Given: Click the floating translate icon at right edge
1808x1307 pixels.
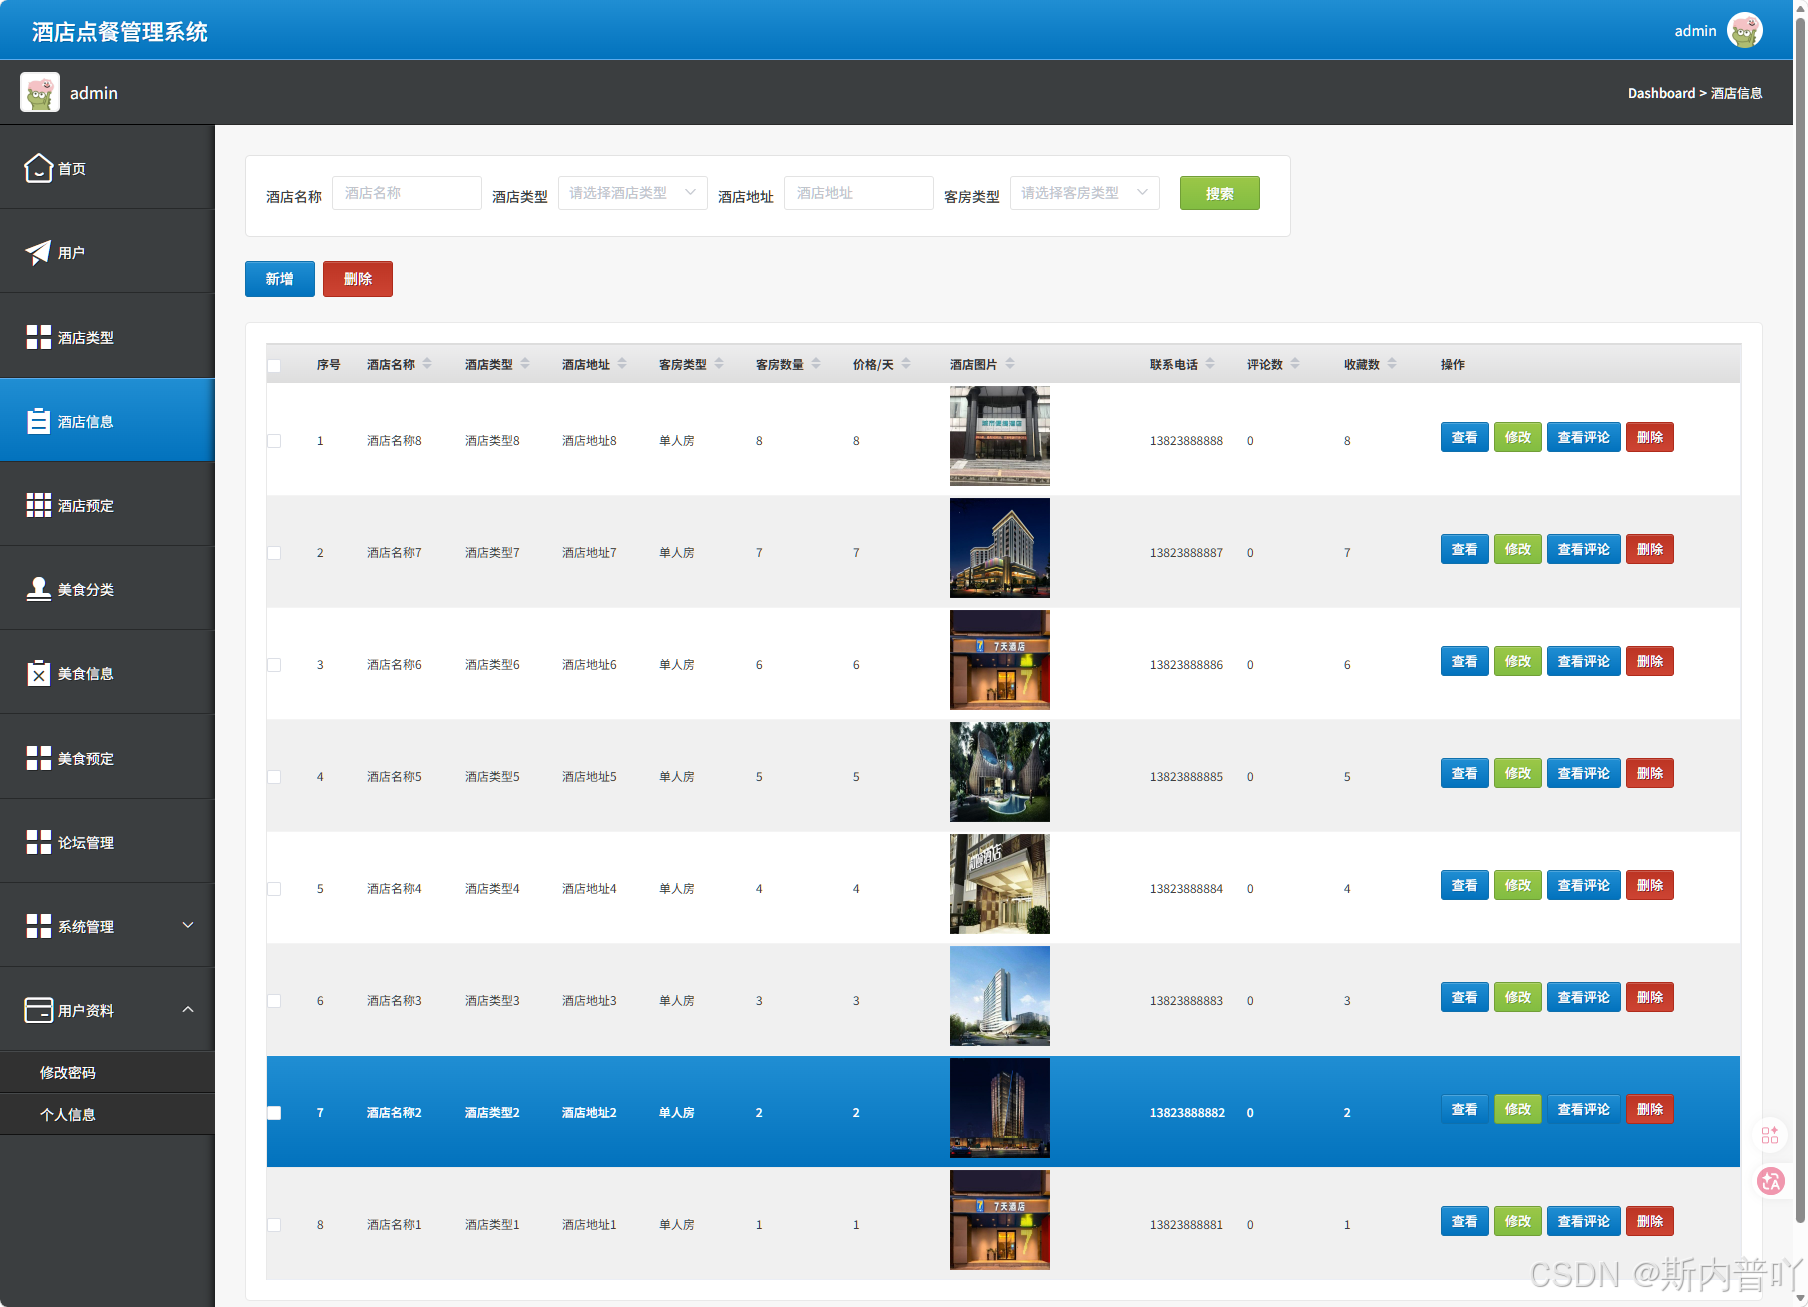Looking at the screenshot, I should pos(1771,1181).
